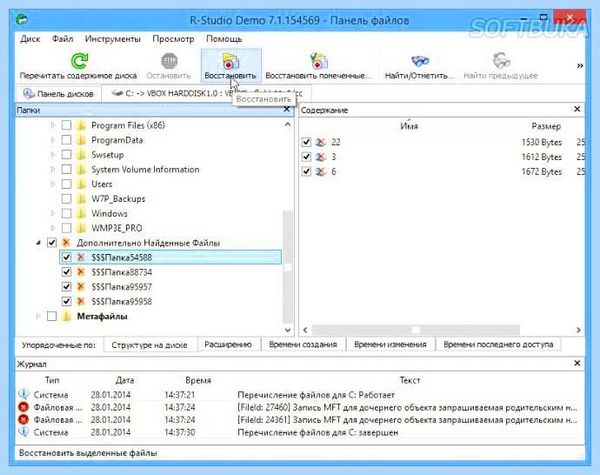The height and width of the screenshot is (475, 600).
Task: Expand the Program Files (x86) tree node
Action: click(x=53, y=125)
